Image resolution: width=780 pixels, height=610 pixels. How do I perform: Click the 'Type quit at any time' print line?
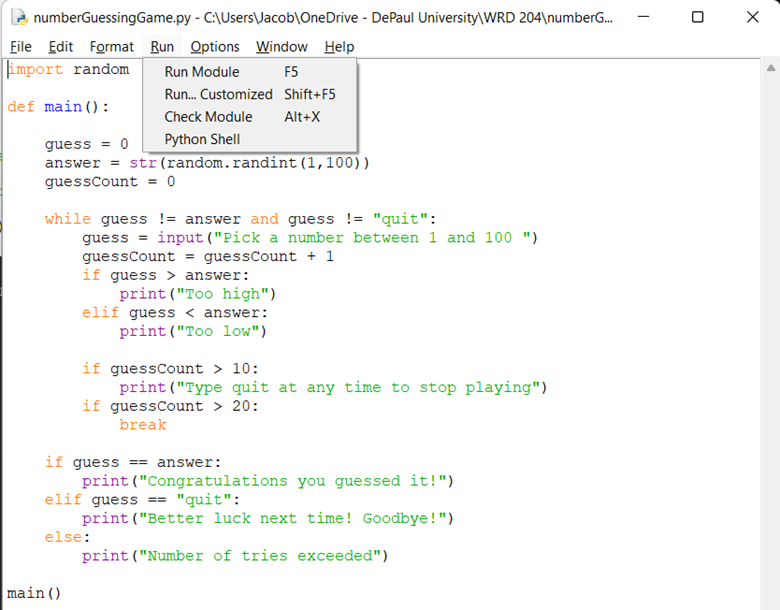[333, 387]
